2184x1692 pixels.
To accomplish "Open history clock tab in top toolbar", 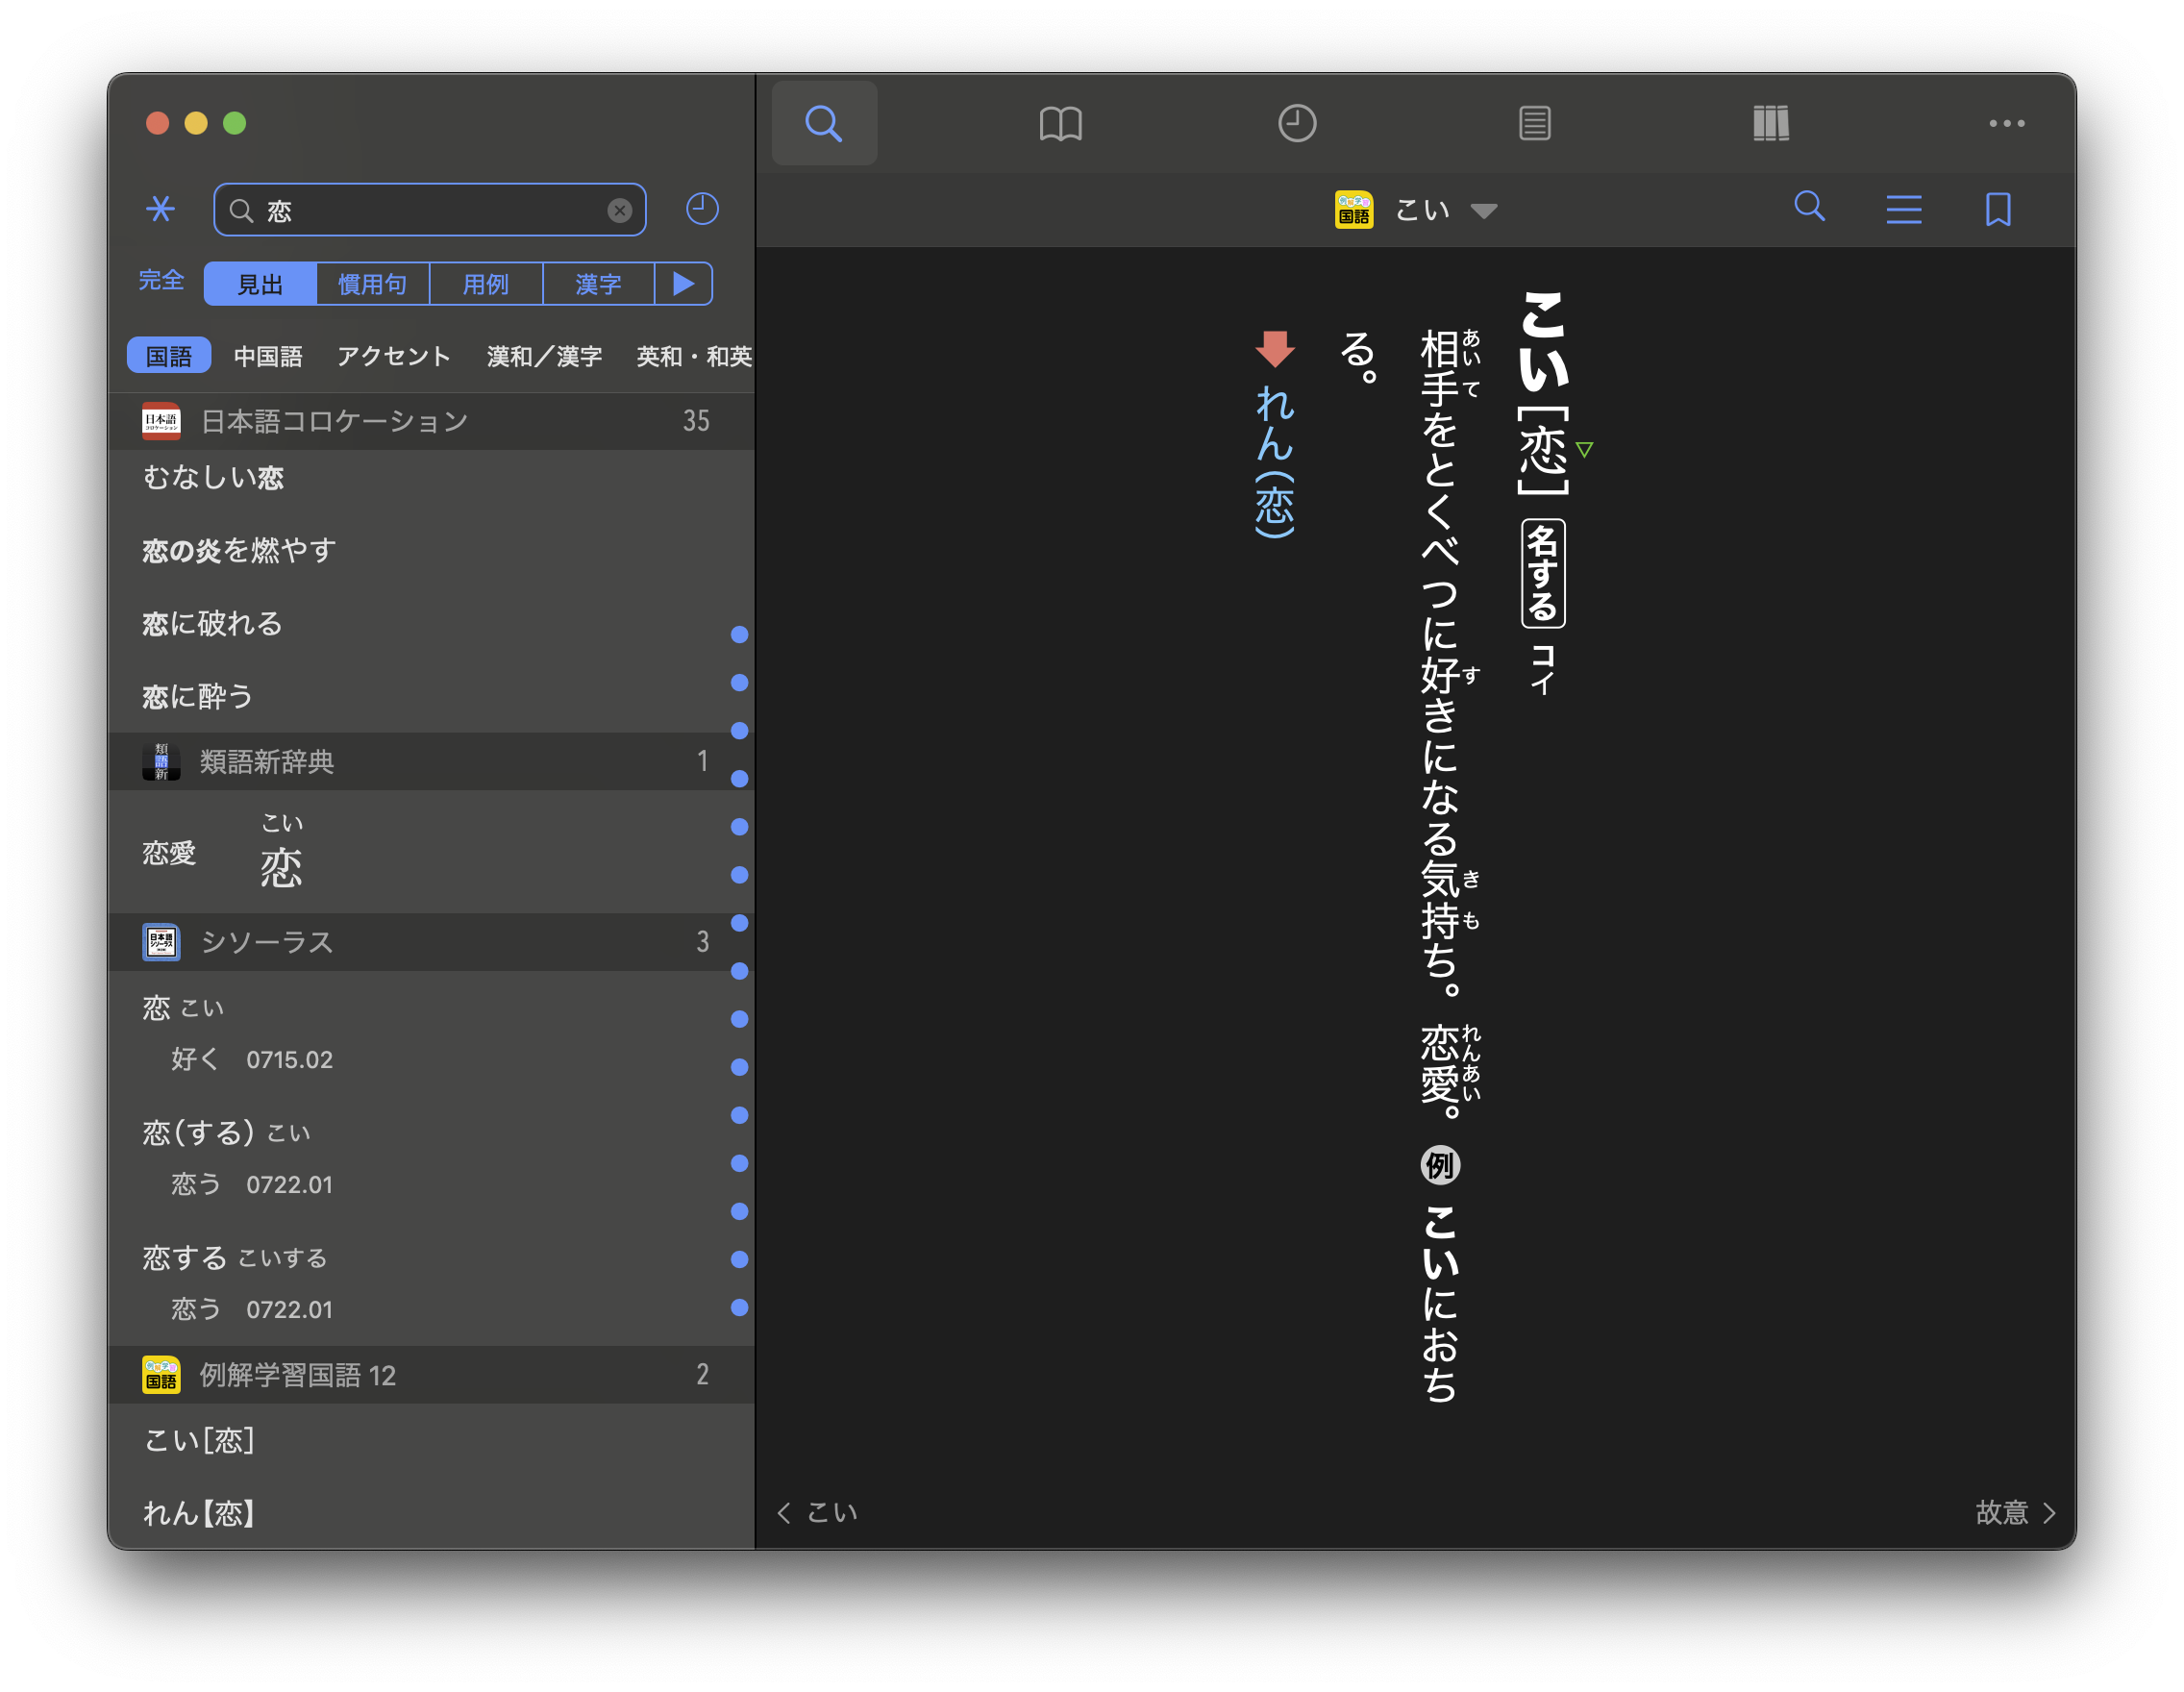I will point(1297,123).
